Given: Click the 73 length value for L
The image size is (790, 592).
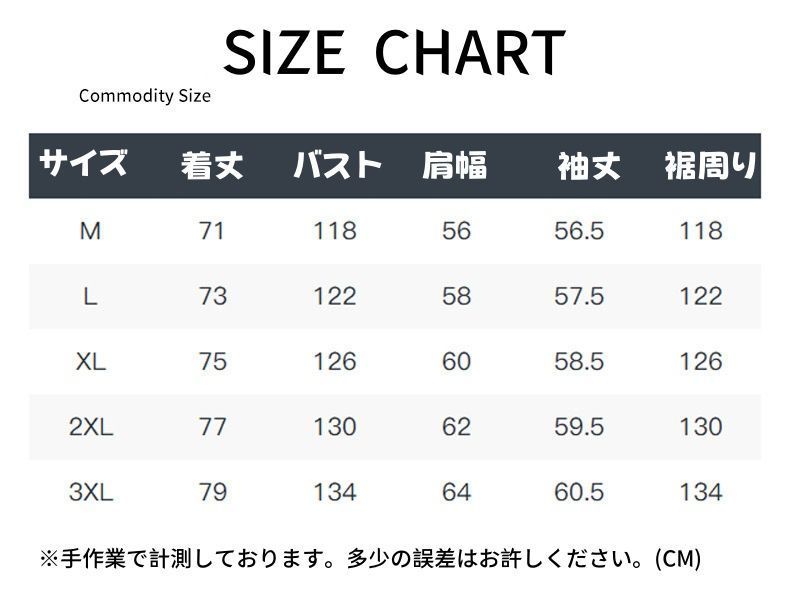Looking at the screenshot, I should click(x=213, y=296).
